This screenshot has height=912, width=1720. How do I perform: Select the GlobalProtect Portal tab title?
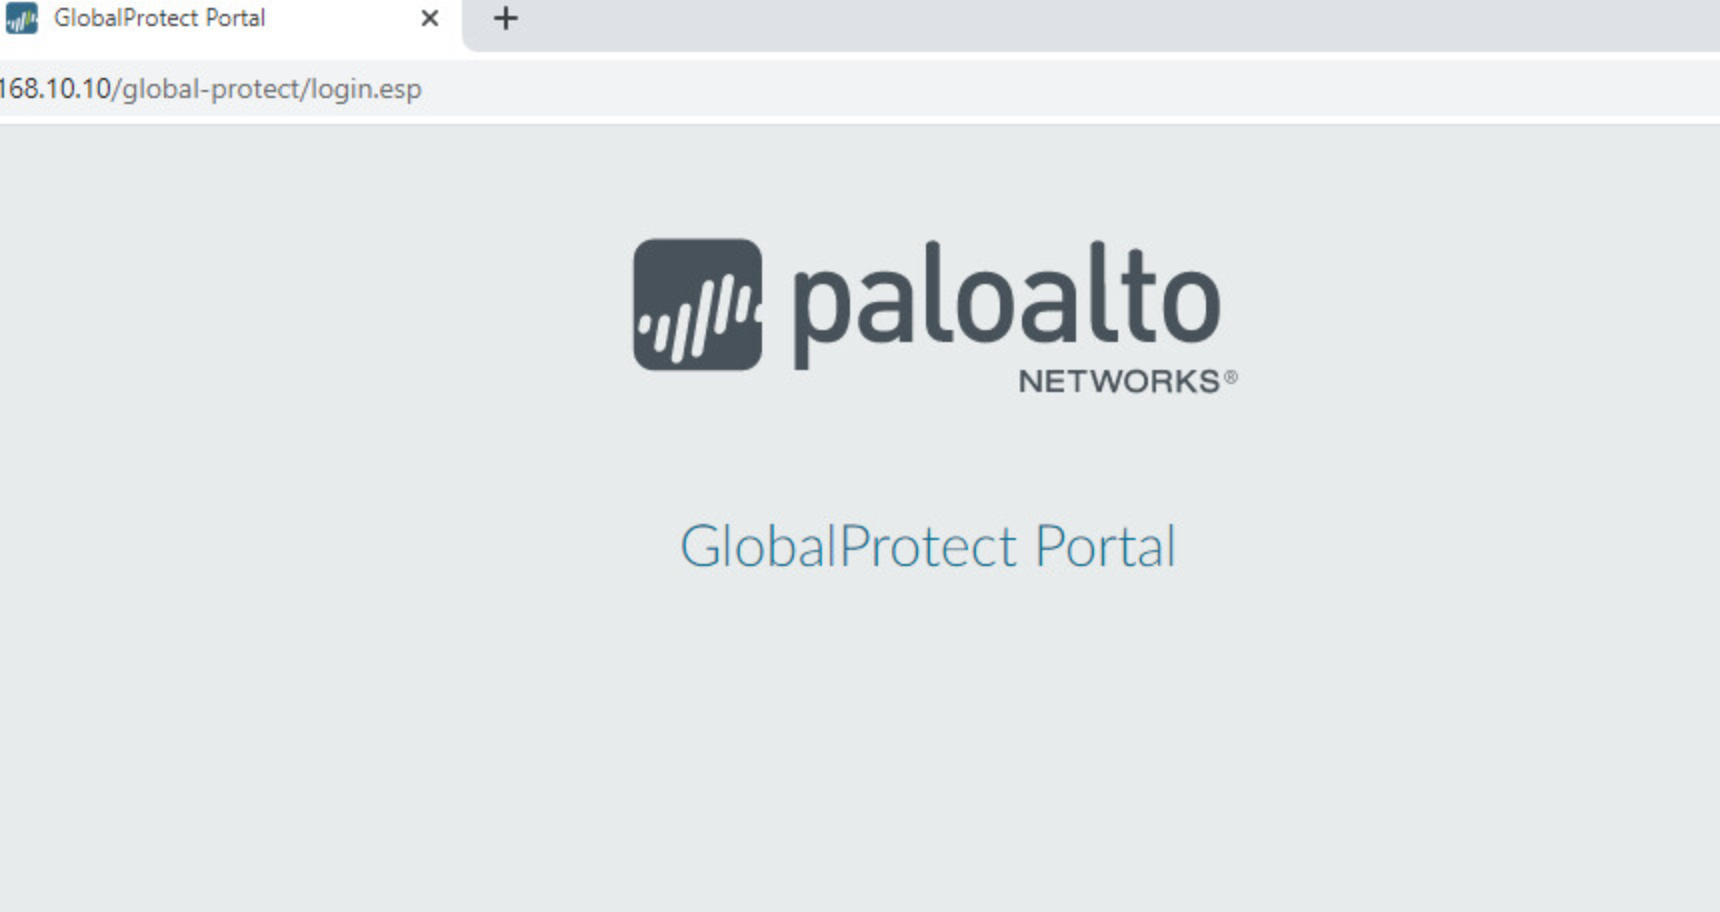coord(160,18)
